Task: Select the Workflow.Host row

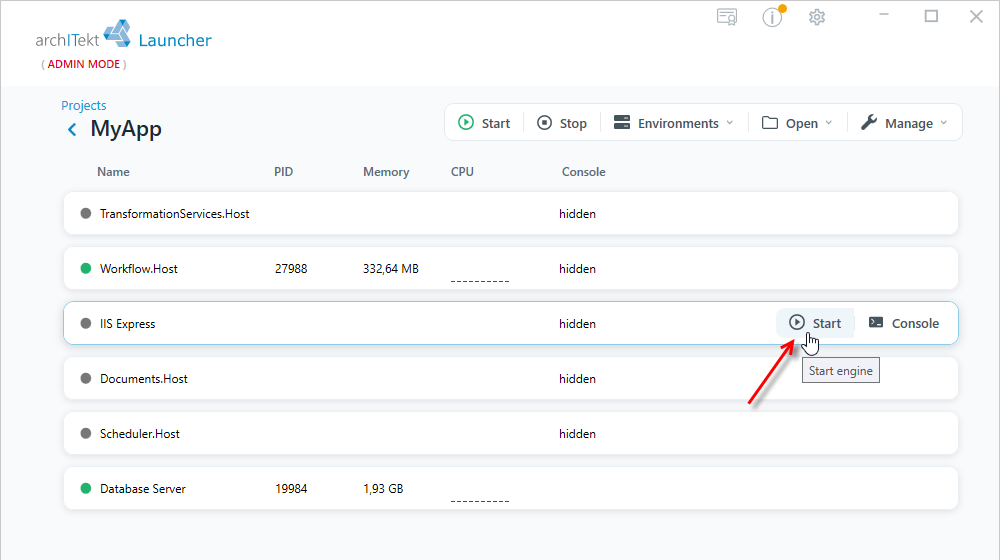Action: coord(511,269)
